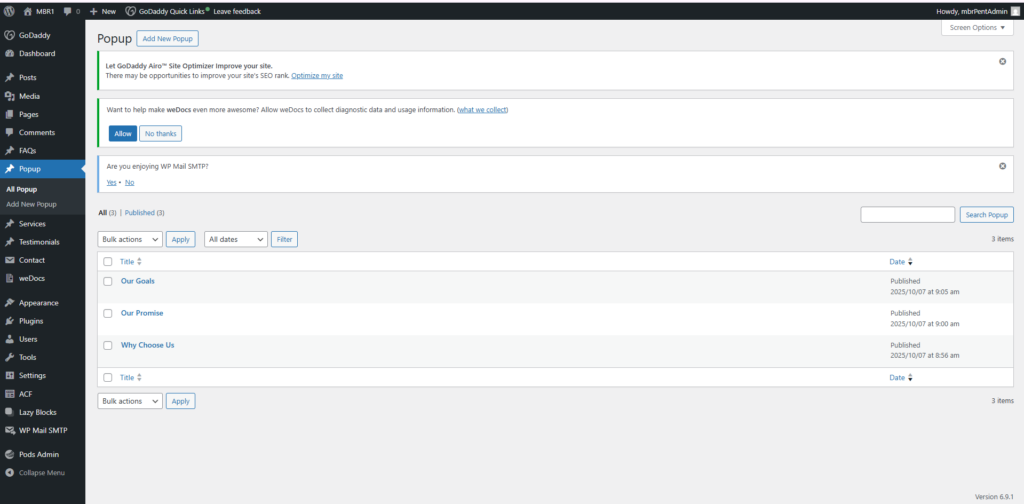Click the WordPress logo in admin bar
The image size is (1024, 504).
click(10, 11)
